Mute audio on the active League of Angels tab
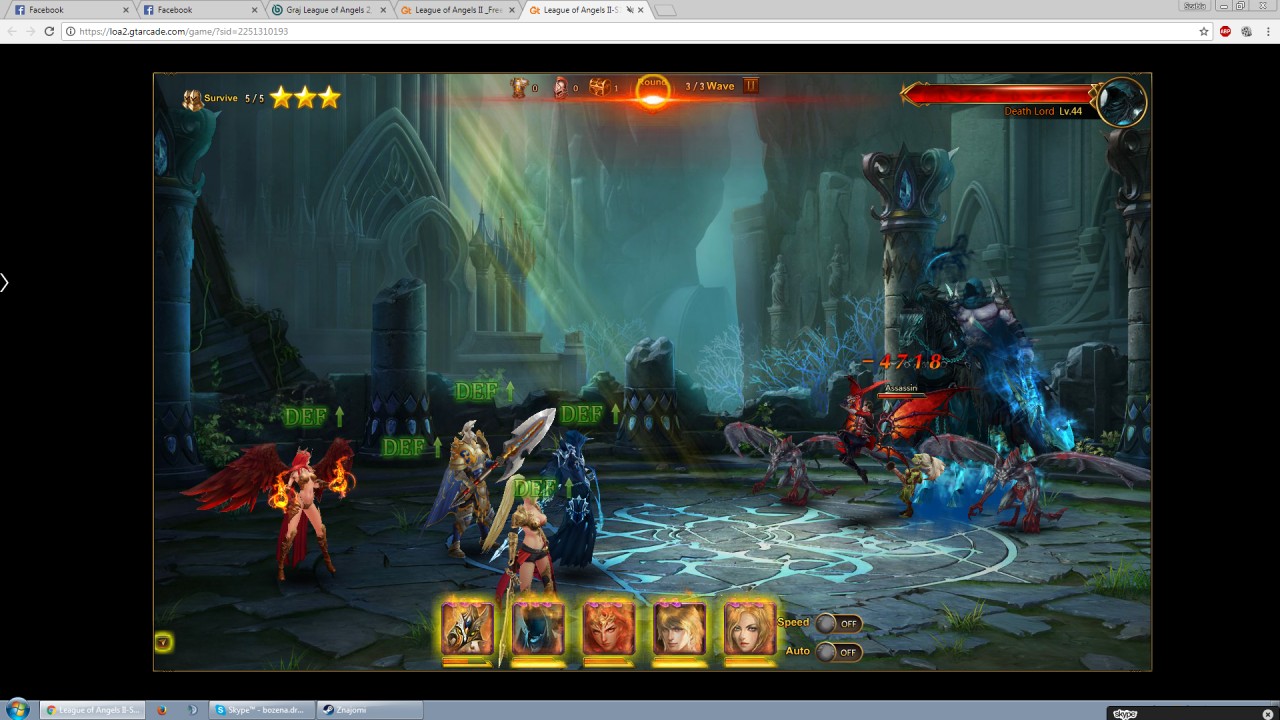1280x720 pixels. [x=628, y=10]
